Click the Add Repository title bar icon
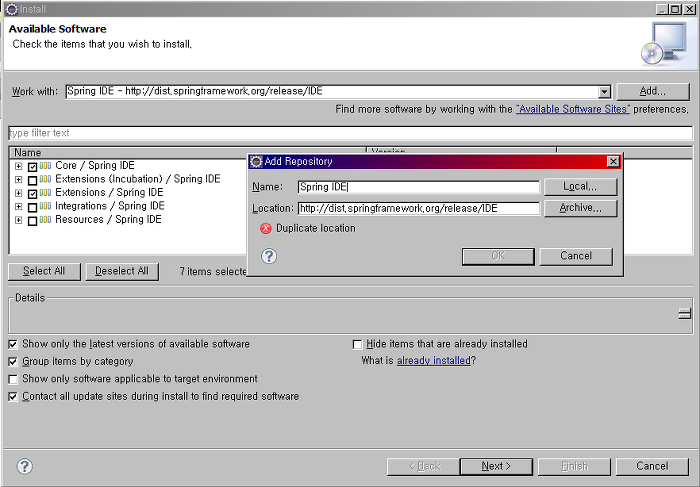This screenshot has height=487, width=700. coord(256,162)
